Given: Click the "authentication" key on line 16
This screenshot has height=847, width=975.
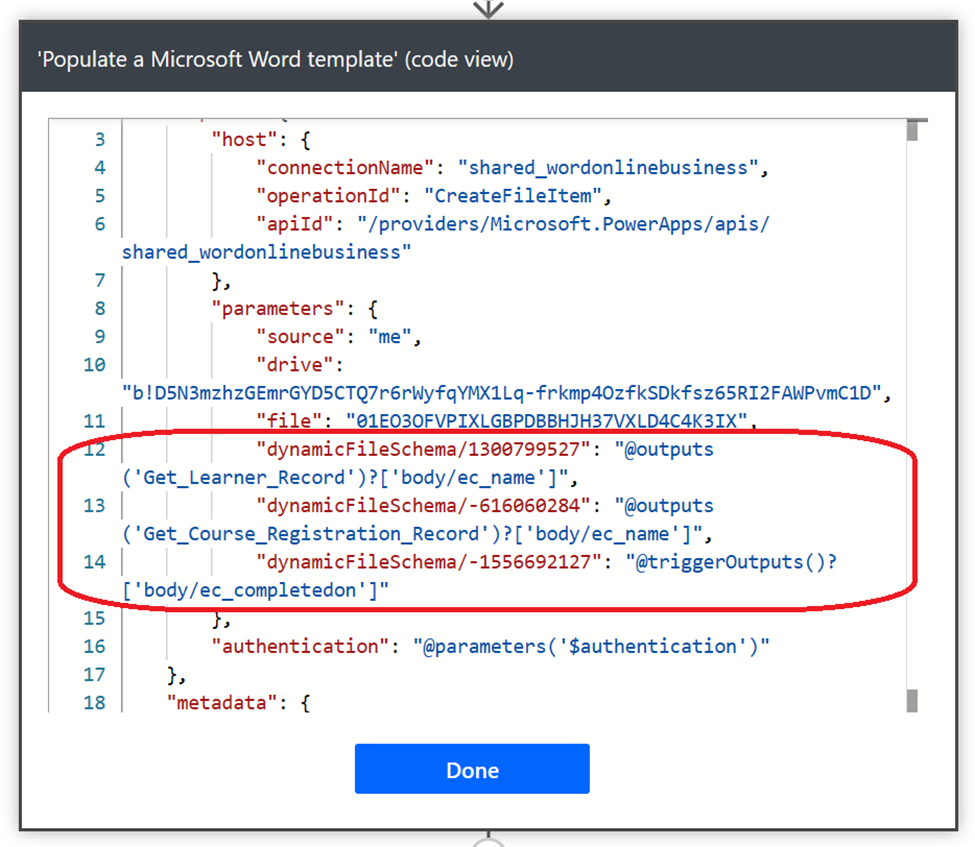Looking at the screenshot, I should tap(301, 646).
